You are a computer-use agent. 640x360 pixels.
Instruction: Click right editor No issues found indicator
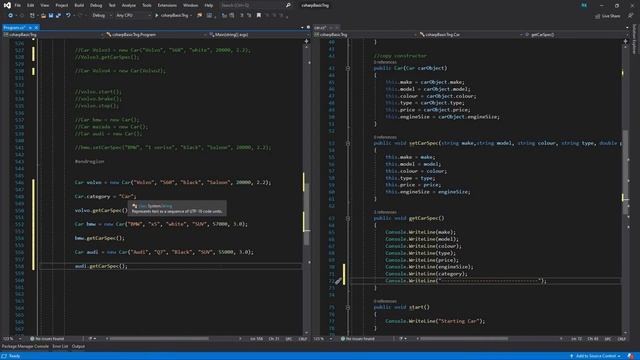click(358, 339)
